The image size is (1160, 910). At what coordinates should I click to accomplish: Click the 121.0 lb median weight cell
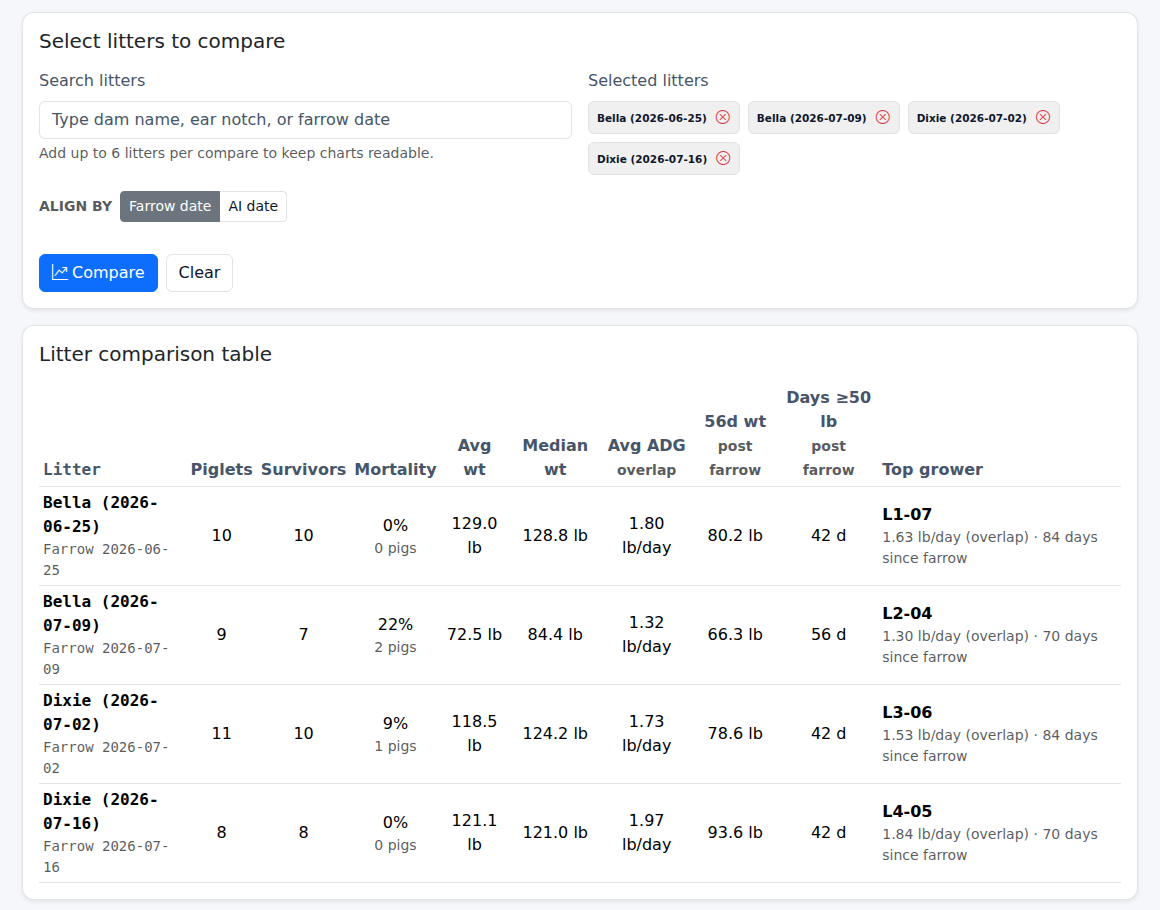point(555,833)
